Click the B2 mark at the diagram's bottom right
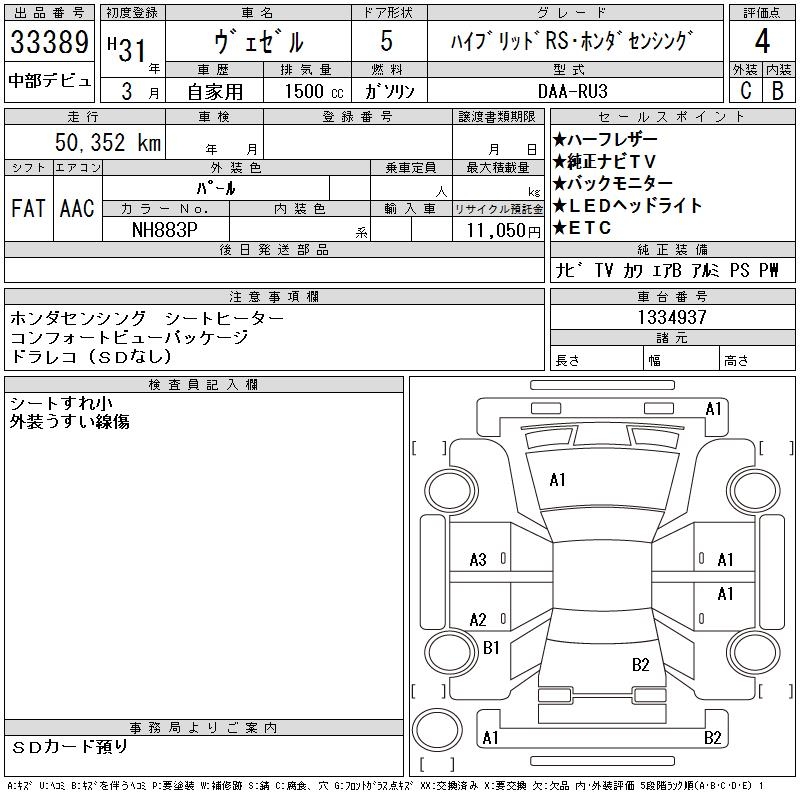 [713, 738]
